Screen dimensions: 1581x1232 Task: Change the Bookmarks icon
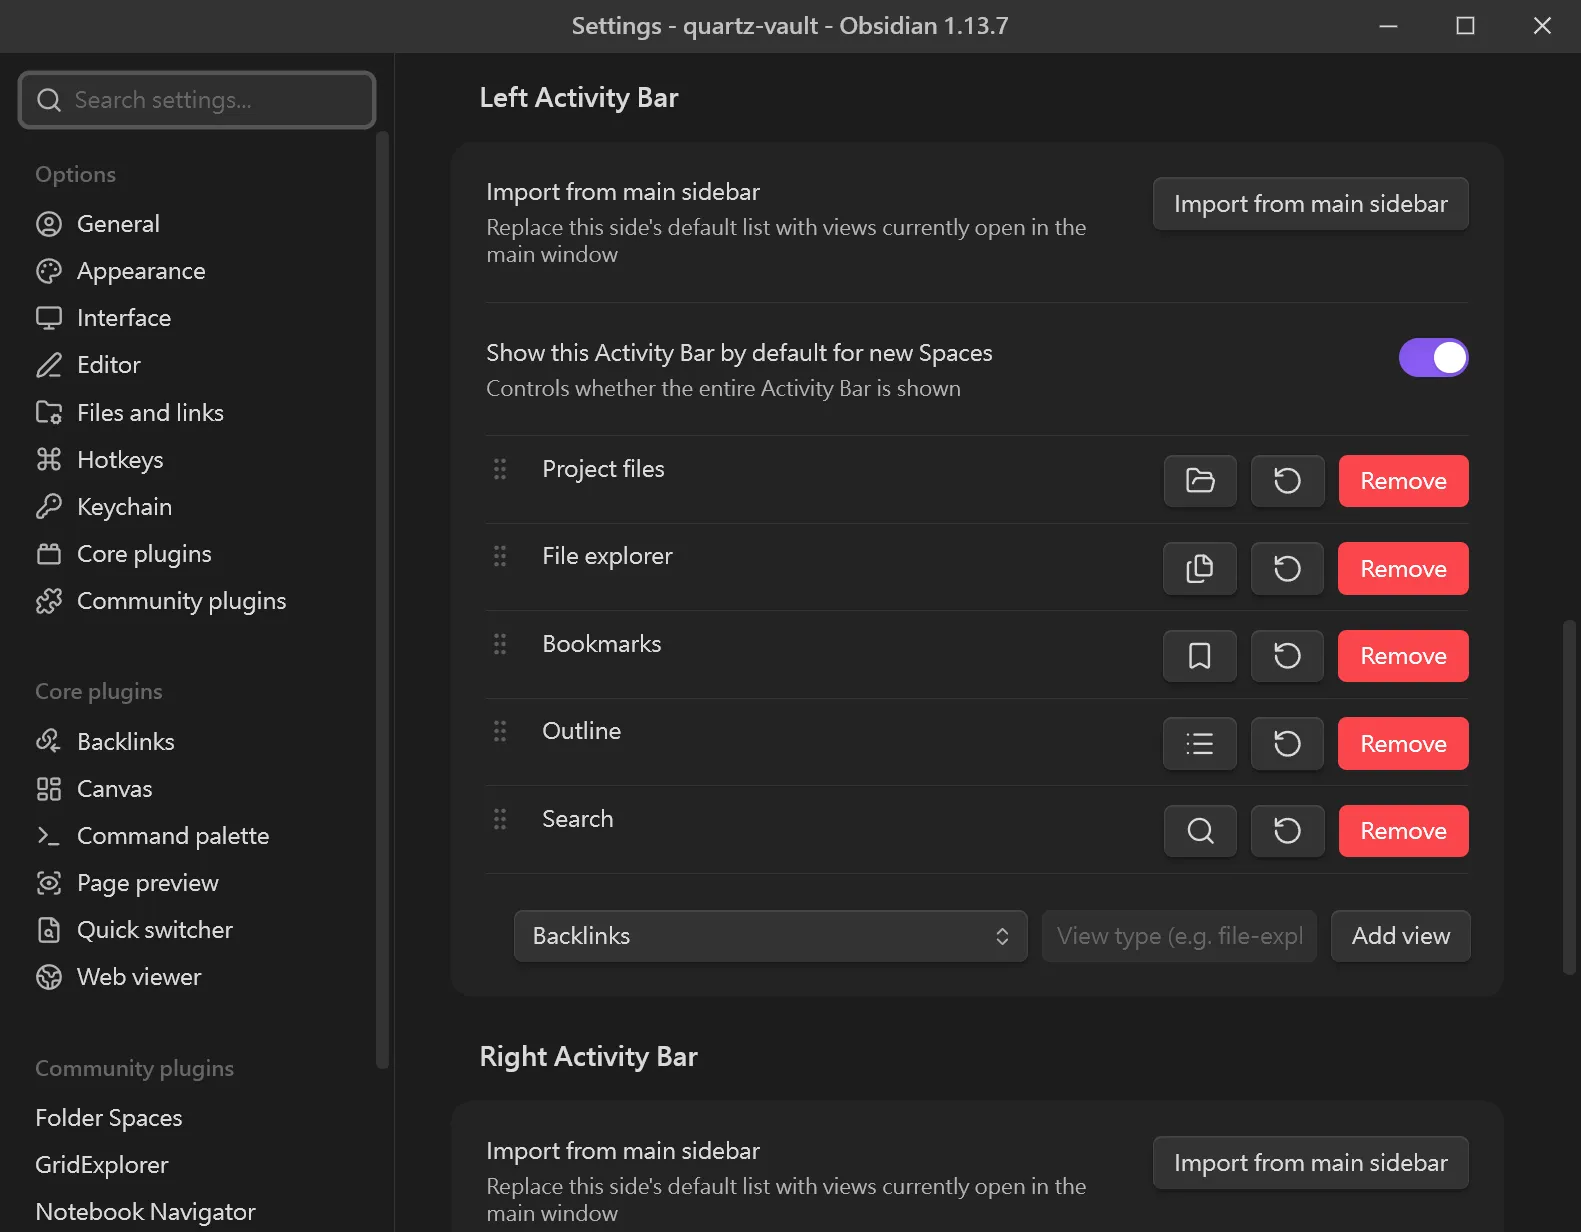pos(1200,656)
